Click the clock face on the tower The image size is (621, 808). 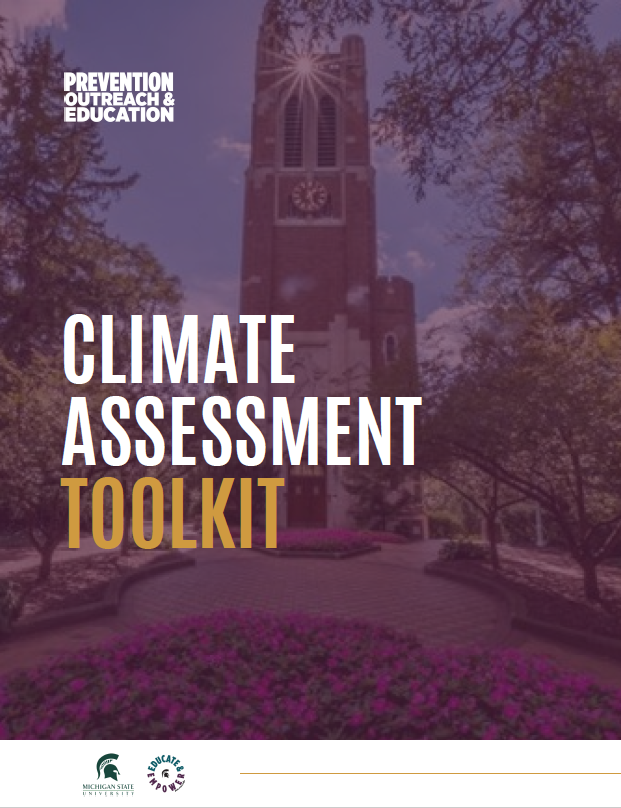[309, 194]
